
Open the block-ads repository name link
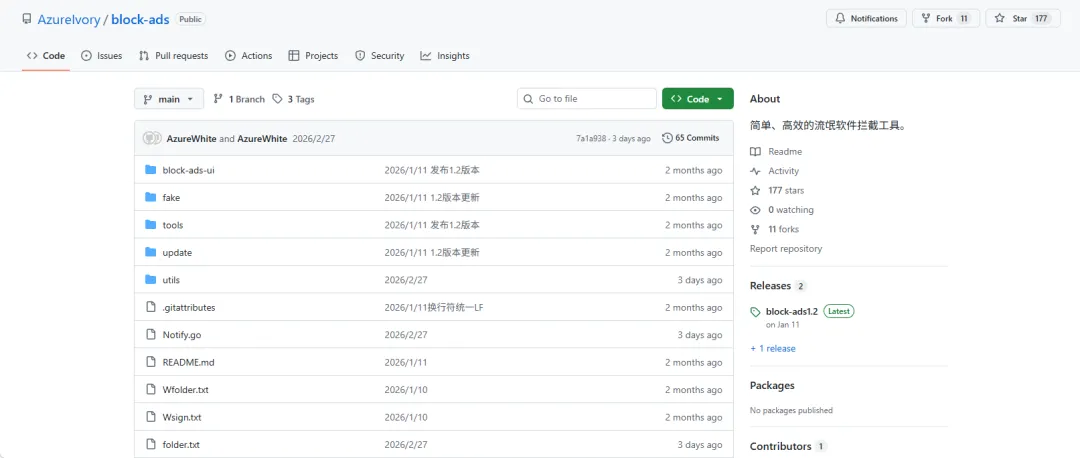point(141,19)
